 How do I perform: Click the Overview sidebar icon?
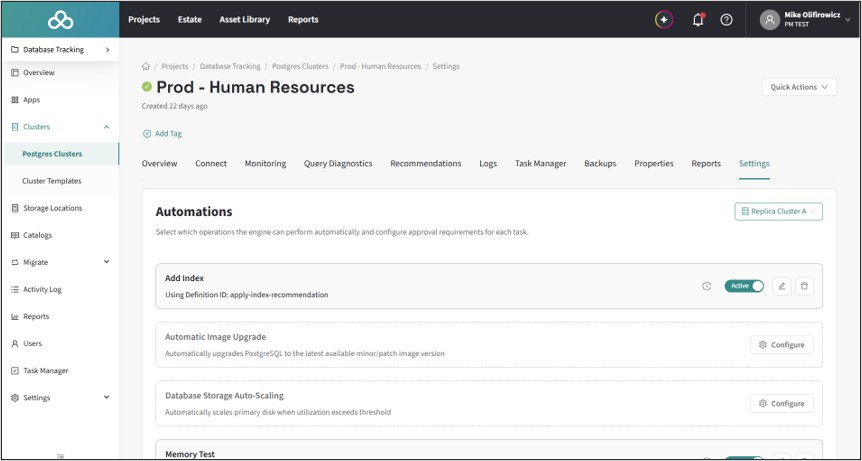(15, 73)
